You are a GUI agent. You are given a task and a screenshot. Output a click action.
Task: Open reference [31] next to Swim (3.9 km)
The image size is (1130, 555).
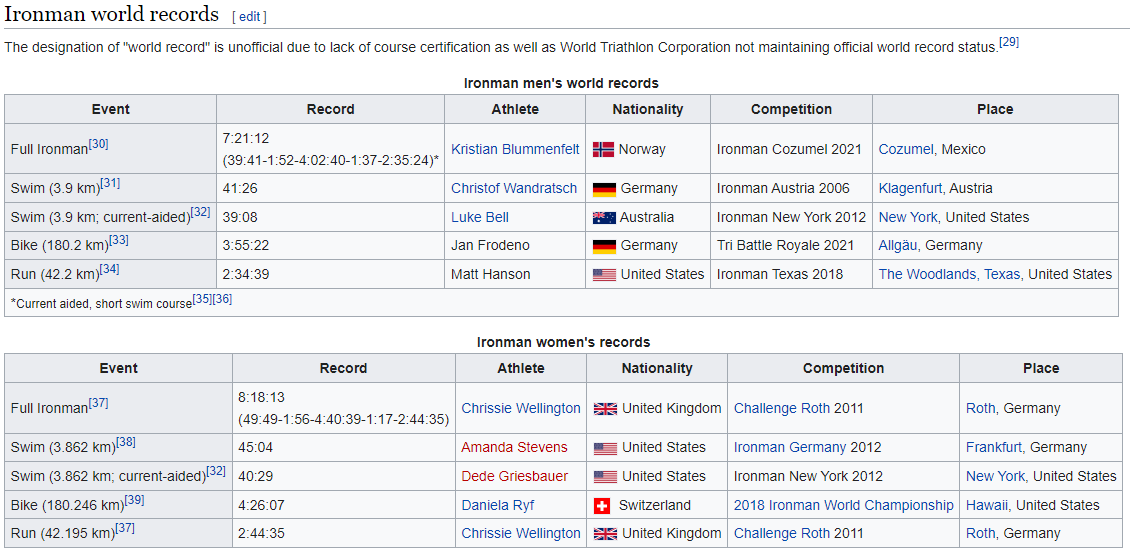110,183
